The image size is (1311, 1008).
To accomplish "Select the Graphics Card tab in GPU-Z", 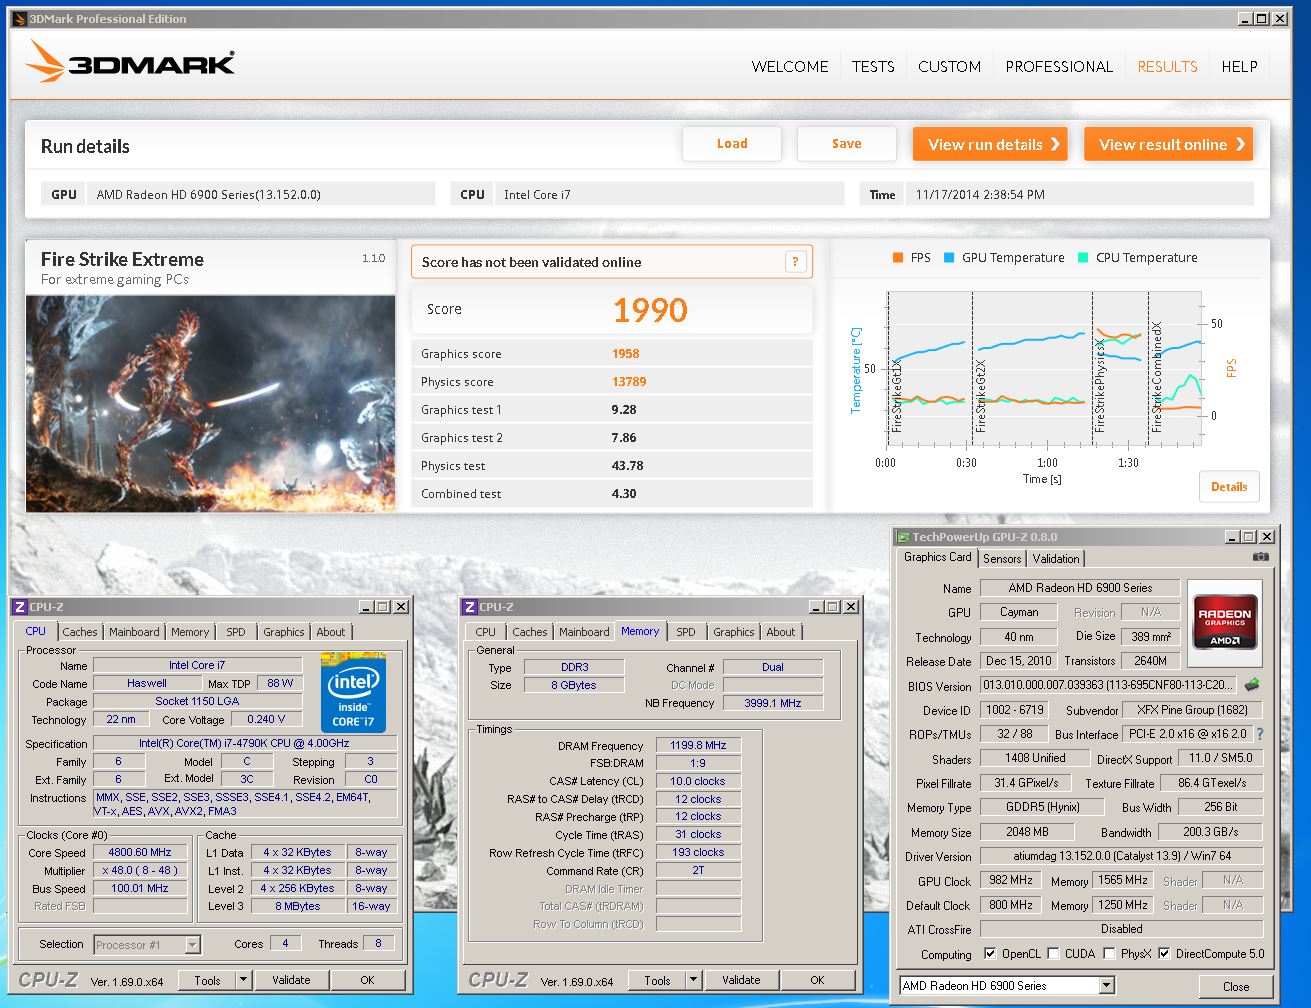I will pos(937,557).
